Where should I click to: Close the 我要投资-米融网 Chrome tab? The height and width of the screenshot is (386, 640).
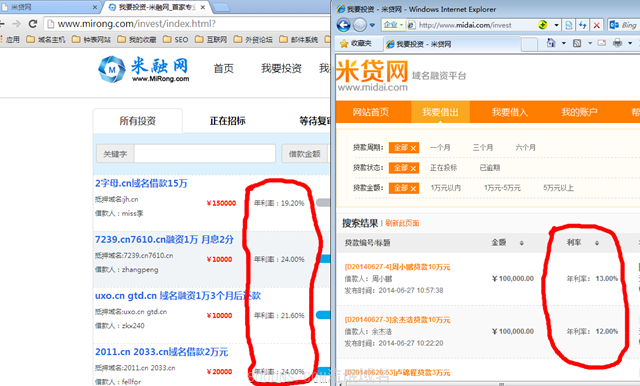pos(202,7)
